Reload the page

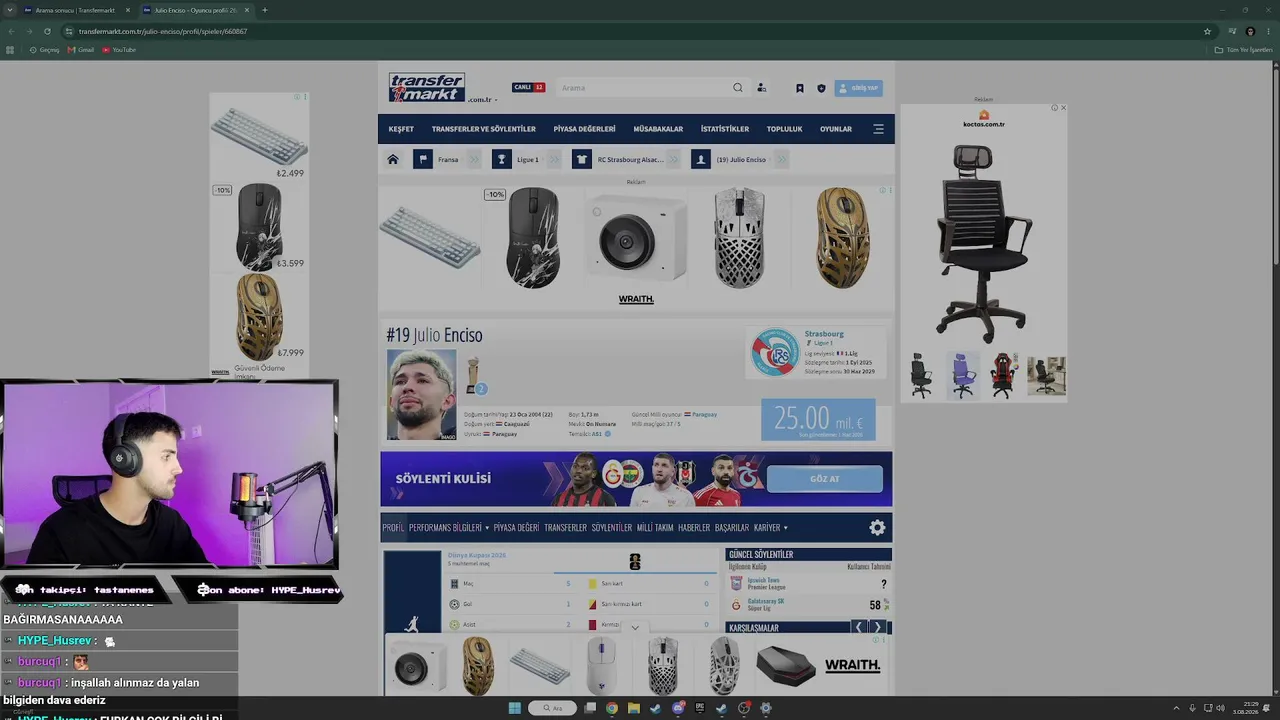47,31
